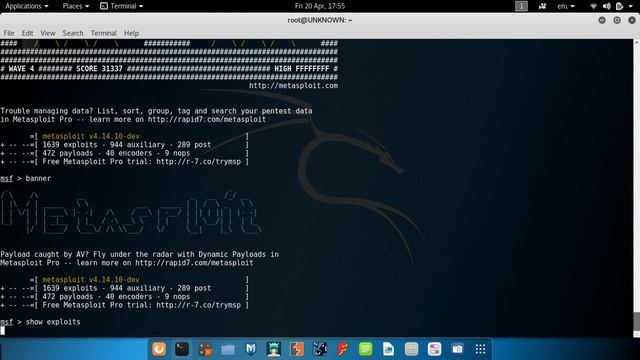
Task: Open the document viewer page dock icon
Action: pos(389,349)
